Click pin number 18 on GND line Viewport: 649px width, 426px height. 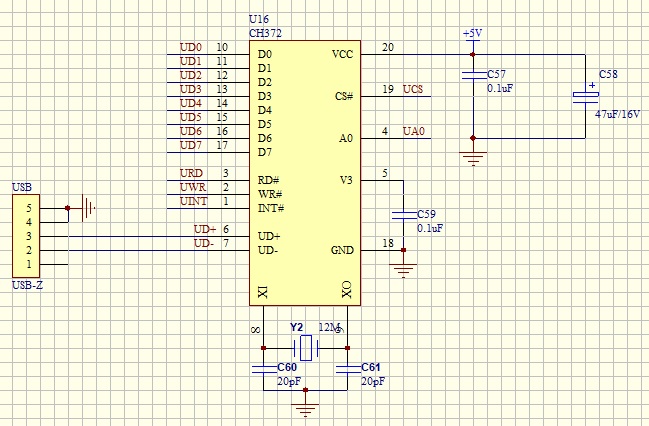tap(388, 243)
